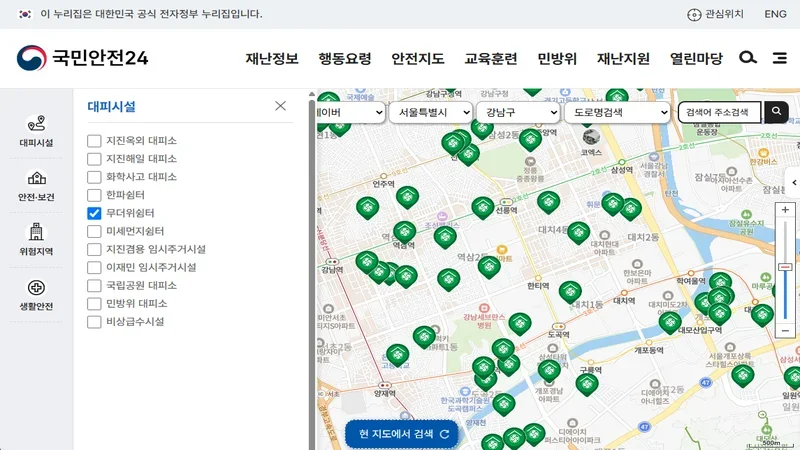This screenshot has height=450, width=800.
Task: Open the 교육훈련 menu
Action: pos(491,59)
